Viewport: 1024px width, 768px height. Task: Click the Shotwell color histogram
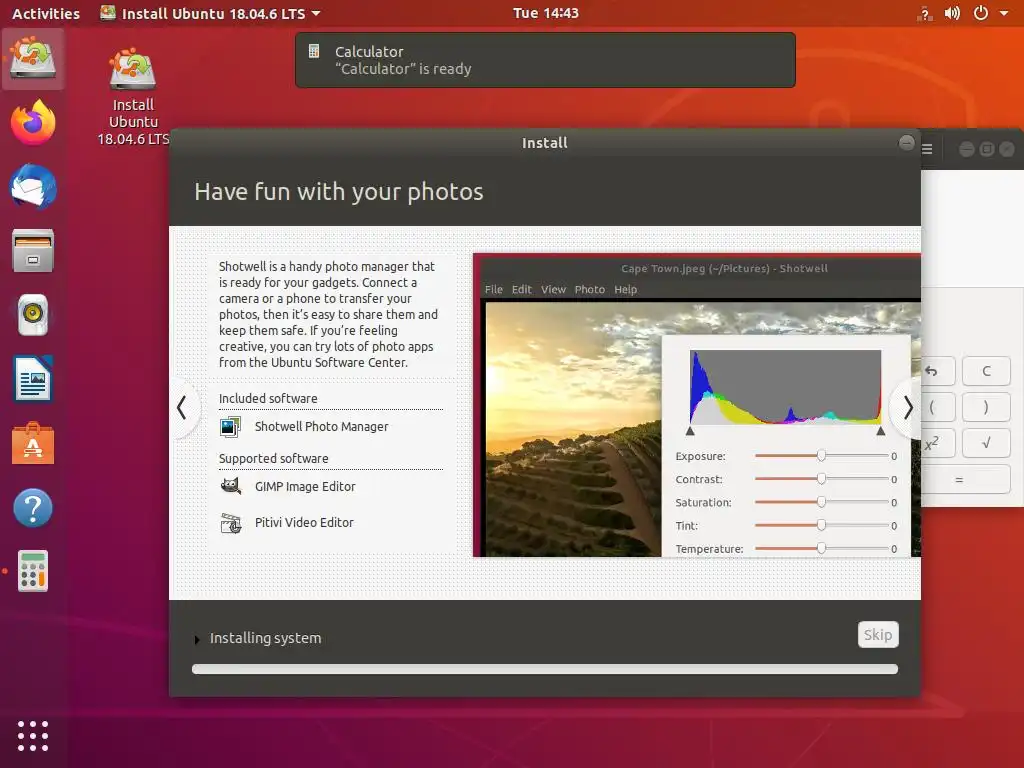786,387
